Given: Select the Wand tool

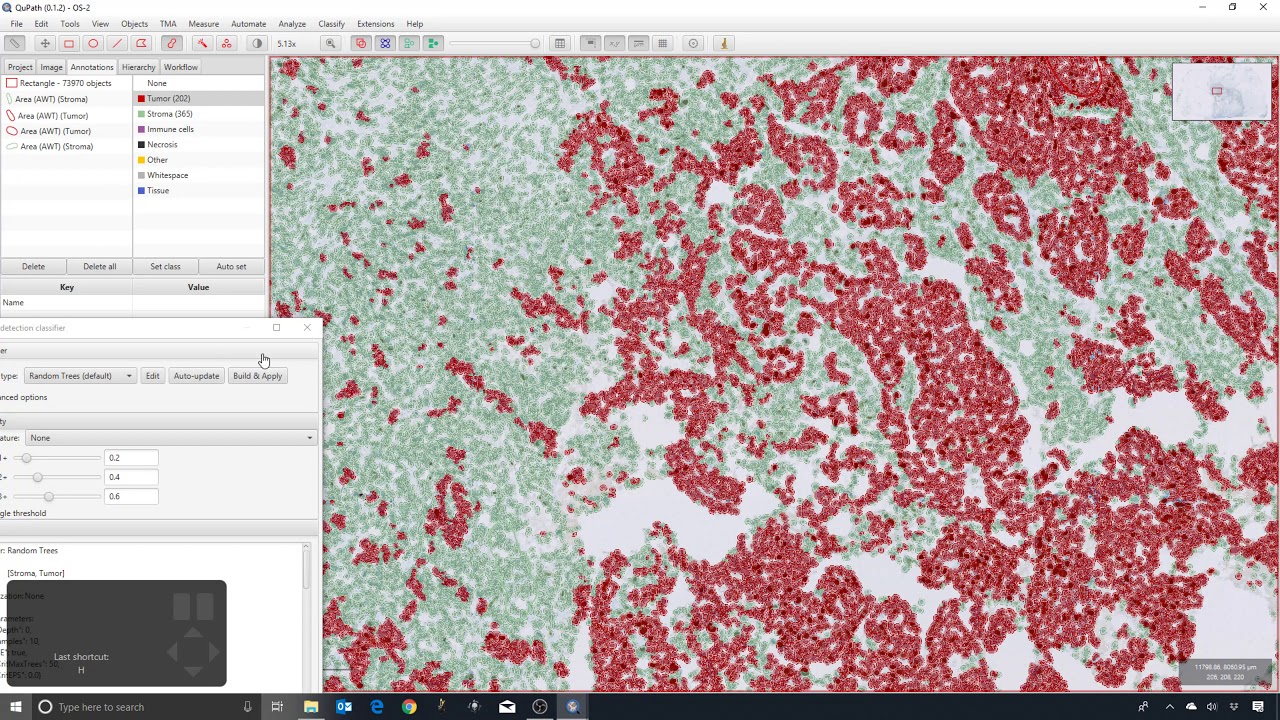Looking at the screenshot, I should click(x=202, y=43).
